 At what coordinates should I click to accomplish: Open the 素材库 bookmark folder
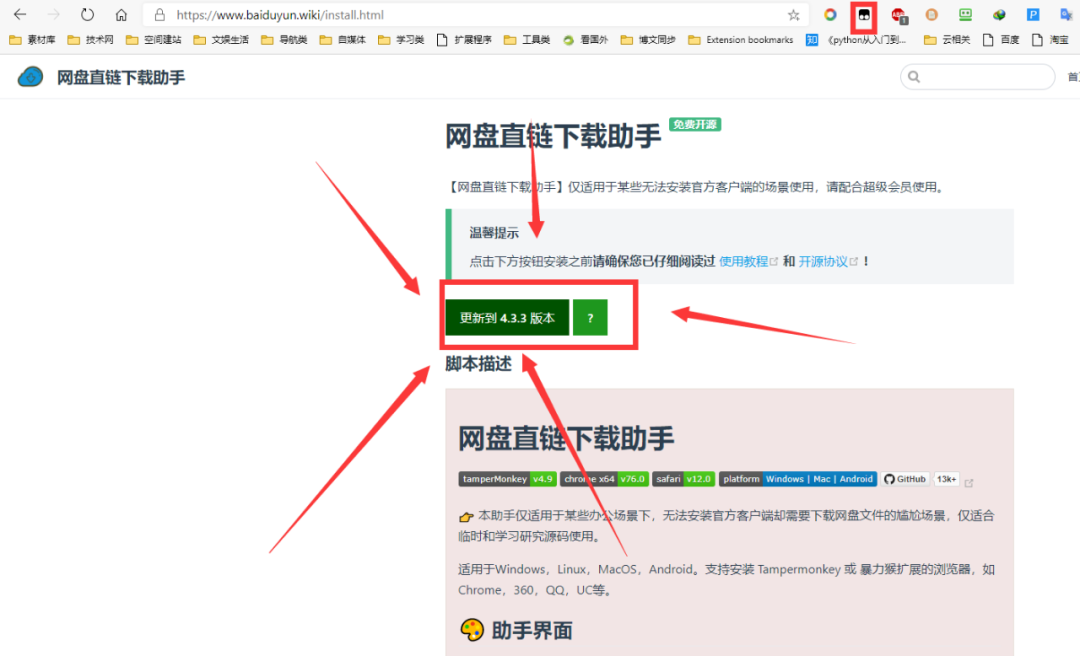(32, 40)
